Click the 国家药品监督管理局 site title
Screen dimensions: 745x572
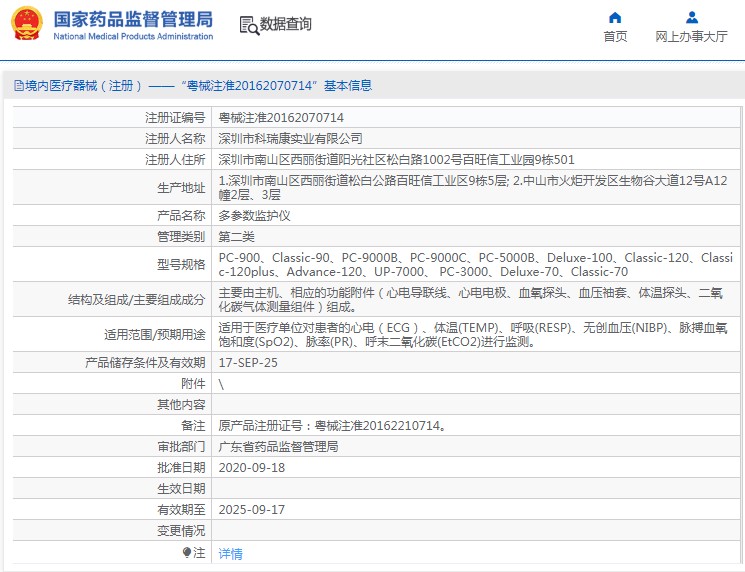click(x=132, y=19)
